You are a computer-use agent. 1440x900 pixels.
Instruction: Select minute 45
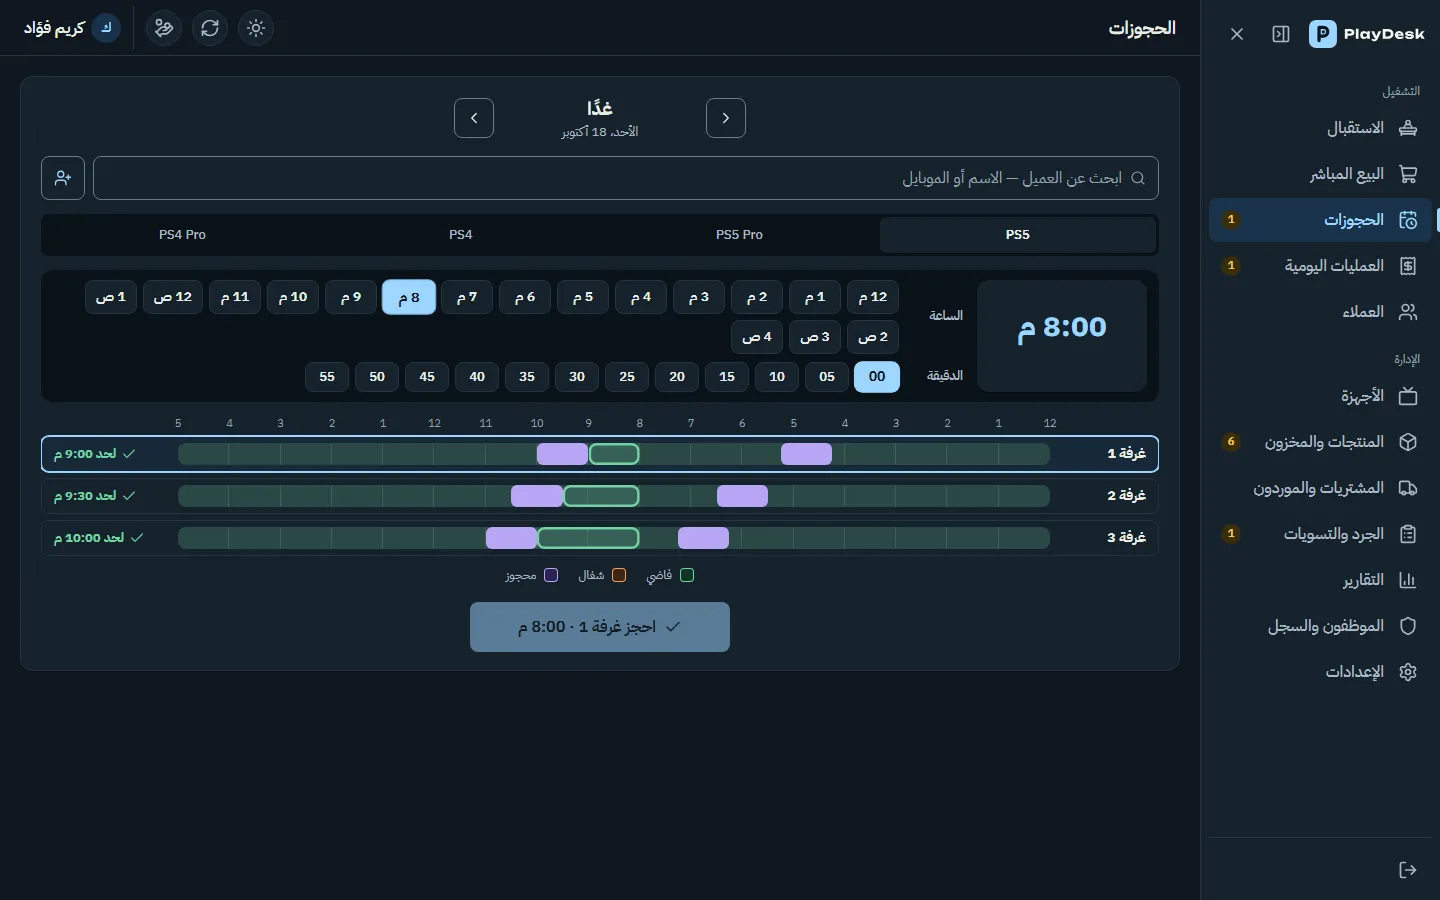pos(427,377)
